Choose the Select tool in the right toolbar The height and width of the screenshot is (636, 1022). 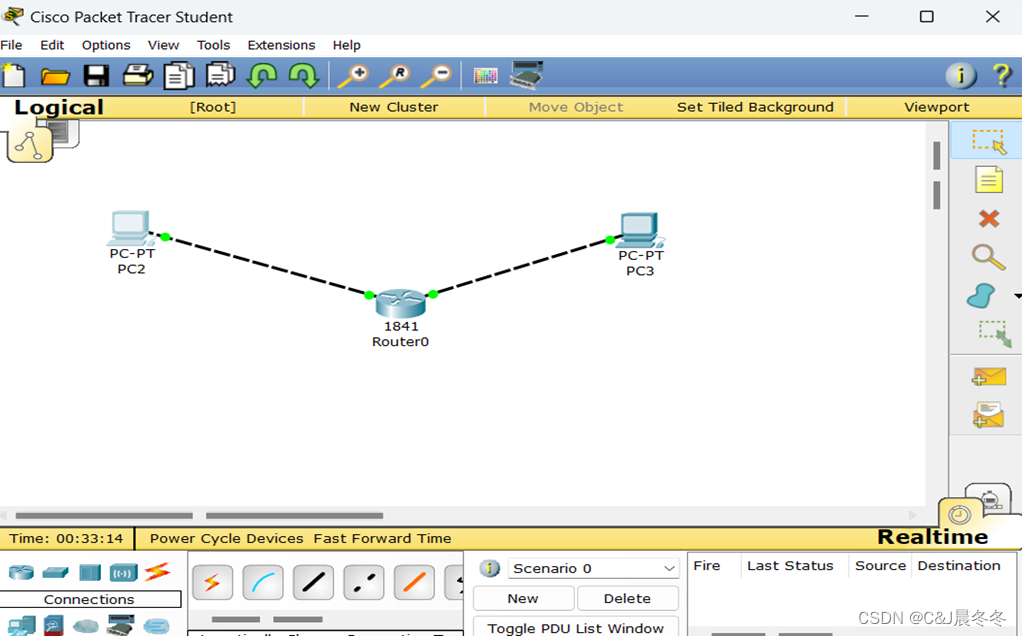989,141
